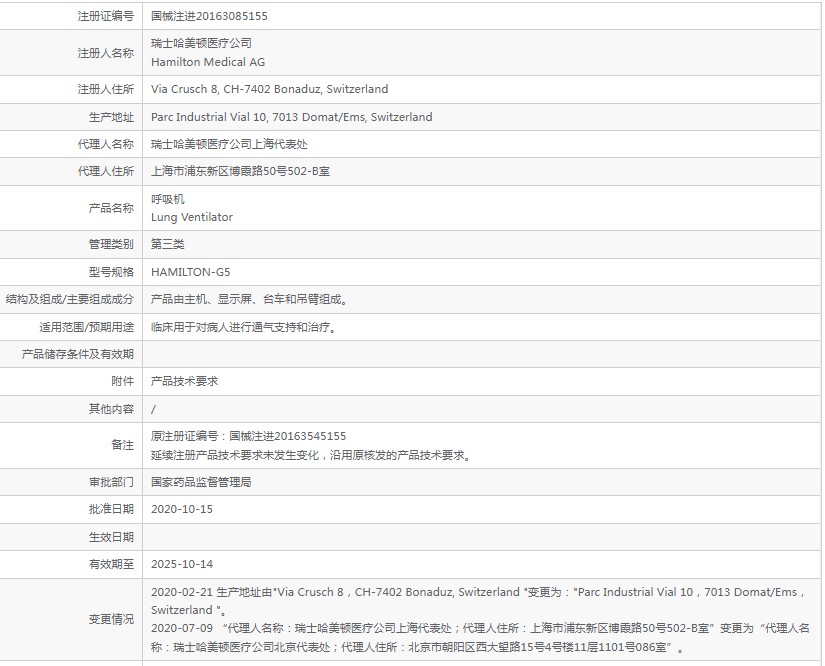Select the label 生效日期
The image size is (825, 666).
coord(112,537)
